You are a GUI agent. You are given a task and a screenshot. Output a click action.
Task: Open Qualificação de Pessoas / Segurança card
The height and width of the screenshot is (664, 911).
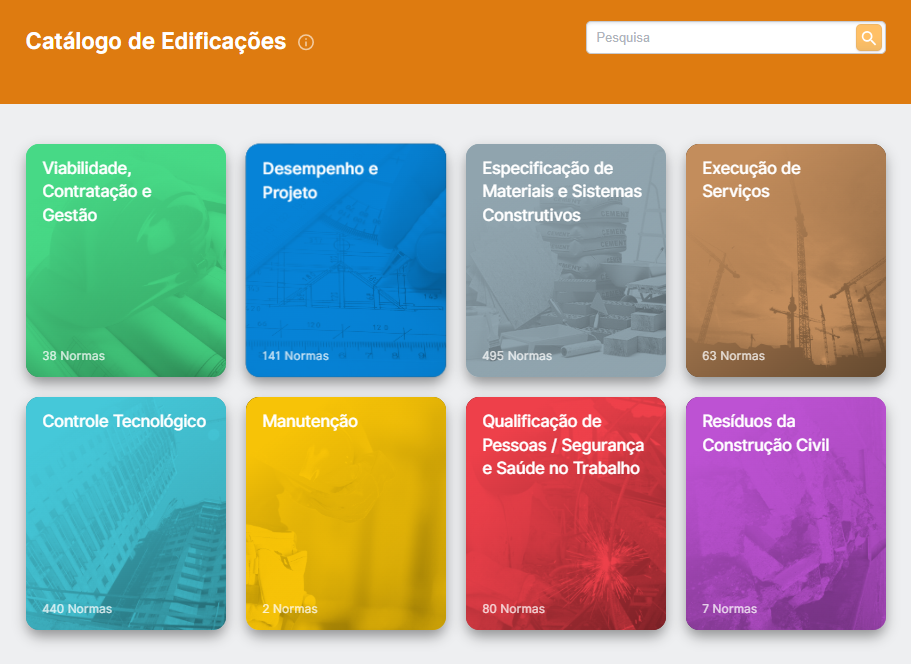click(x=566, y=514)
